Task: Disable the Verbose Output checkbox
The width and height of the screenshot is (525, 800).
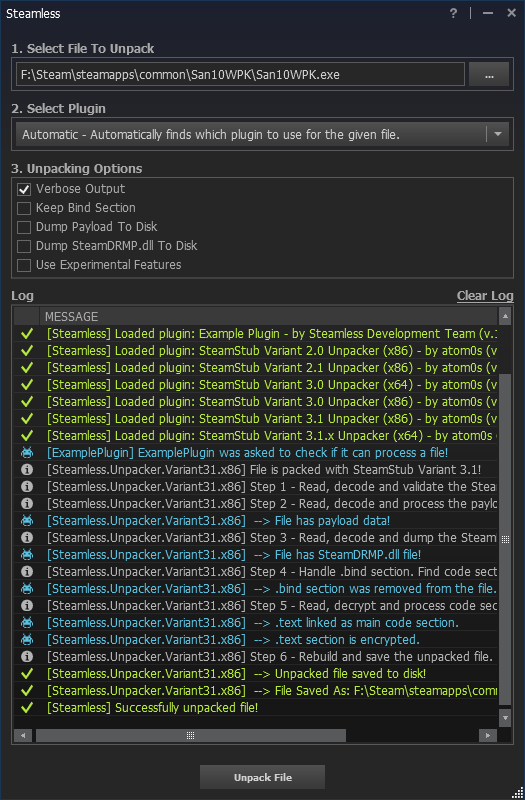Action: click(x=24, y=189)
